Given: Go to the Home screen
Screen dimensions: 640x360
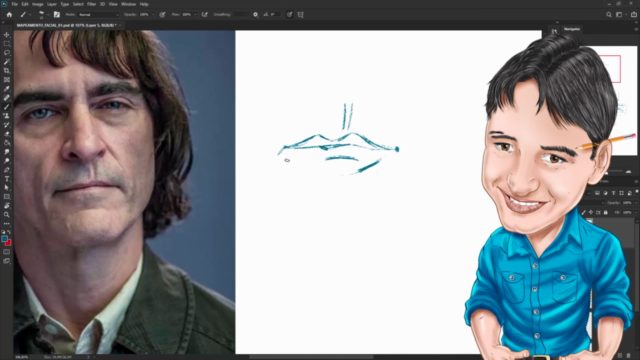Looking at the screenshot, I should (x=9, y=15).
